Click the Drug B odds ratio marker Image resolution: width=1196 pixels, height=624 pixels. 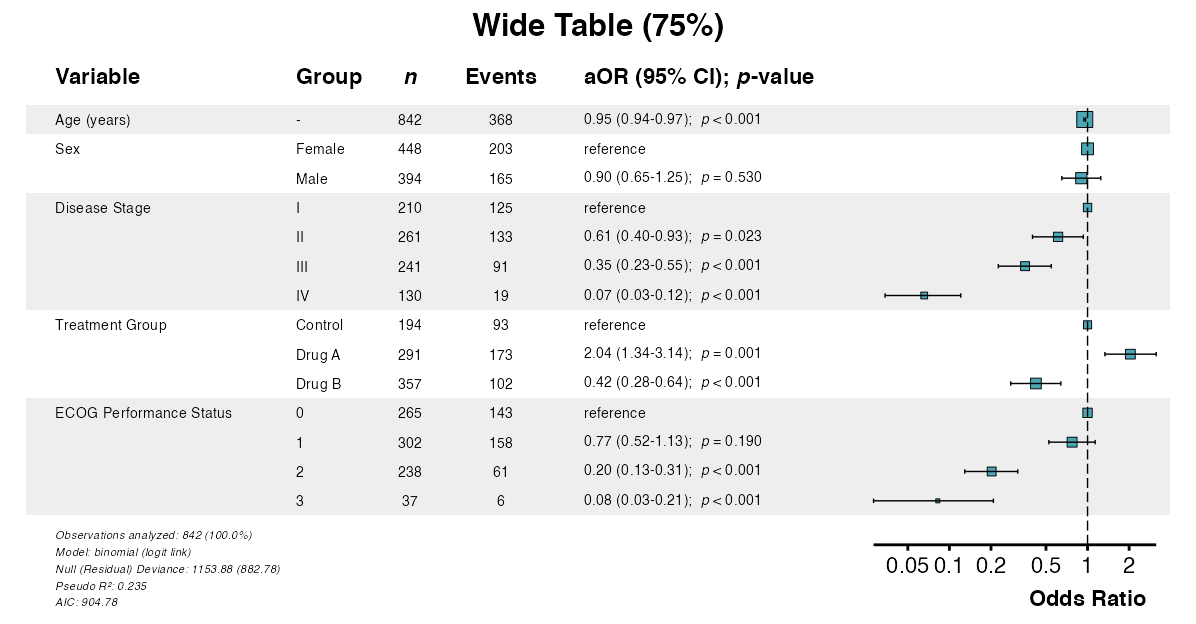pos(1036,383)
